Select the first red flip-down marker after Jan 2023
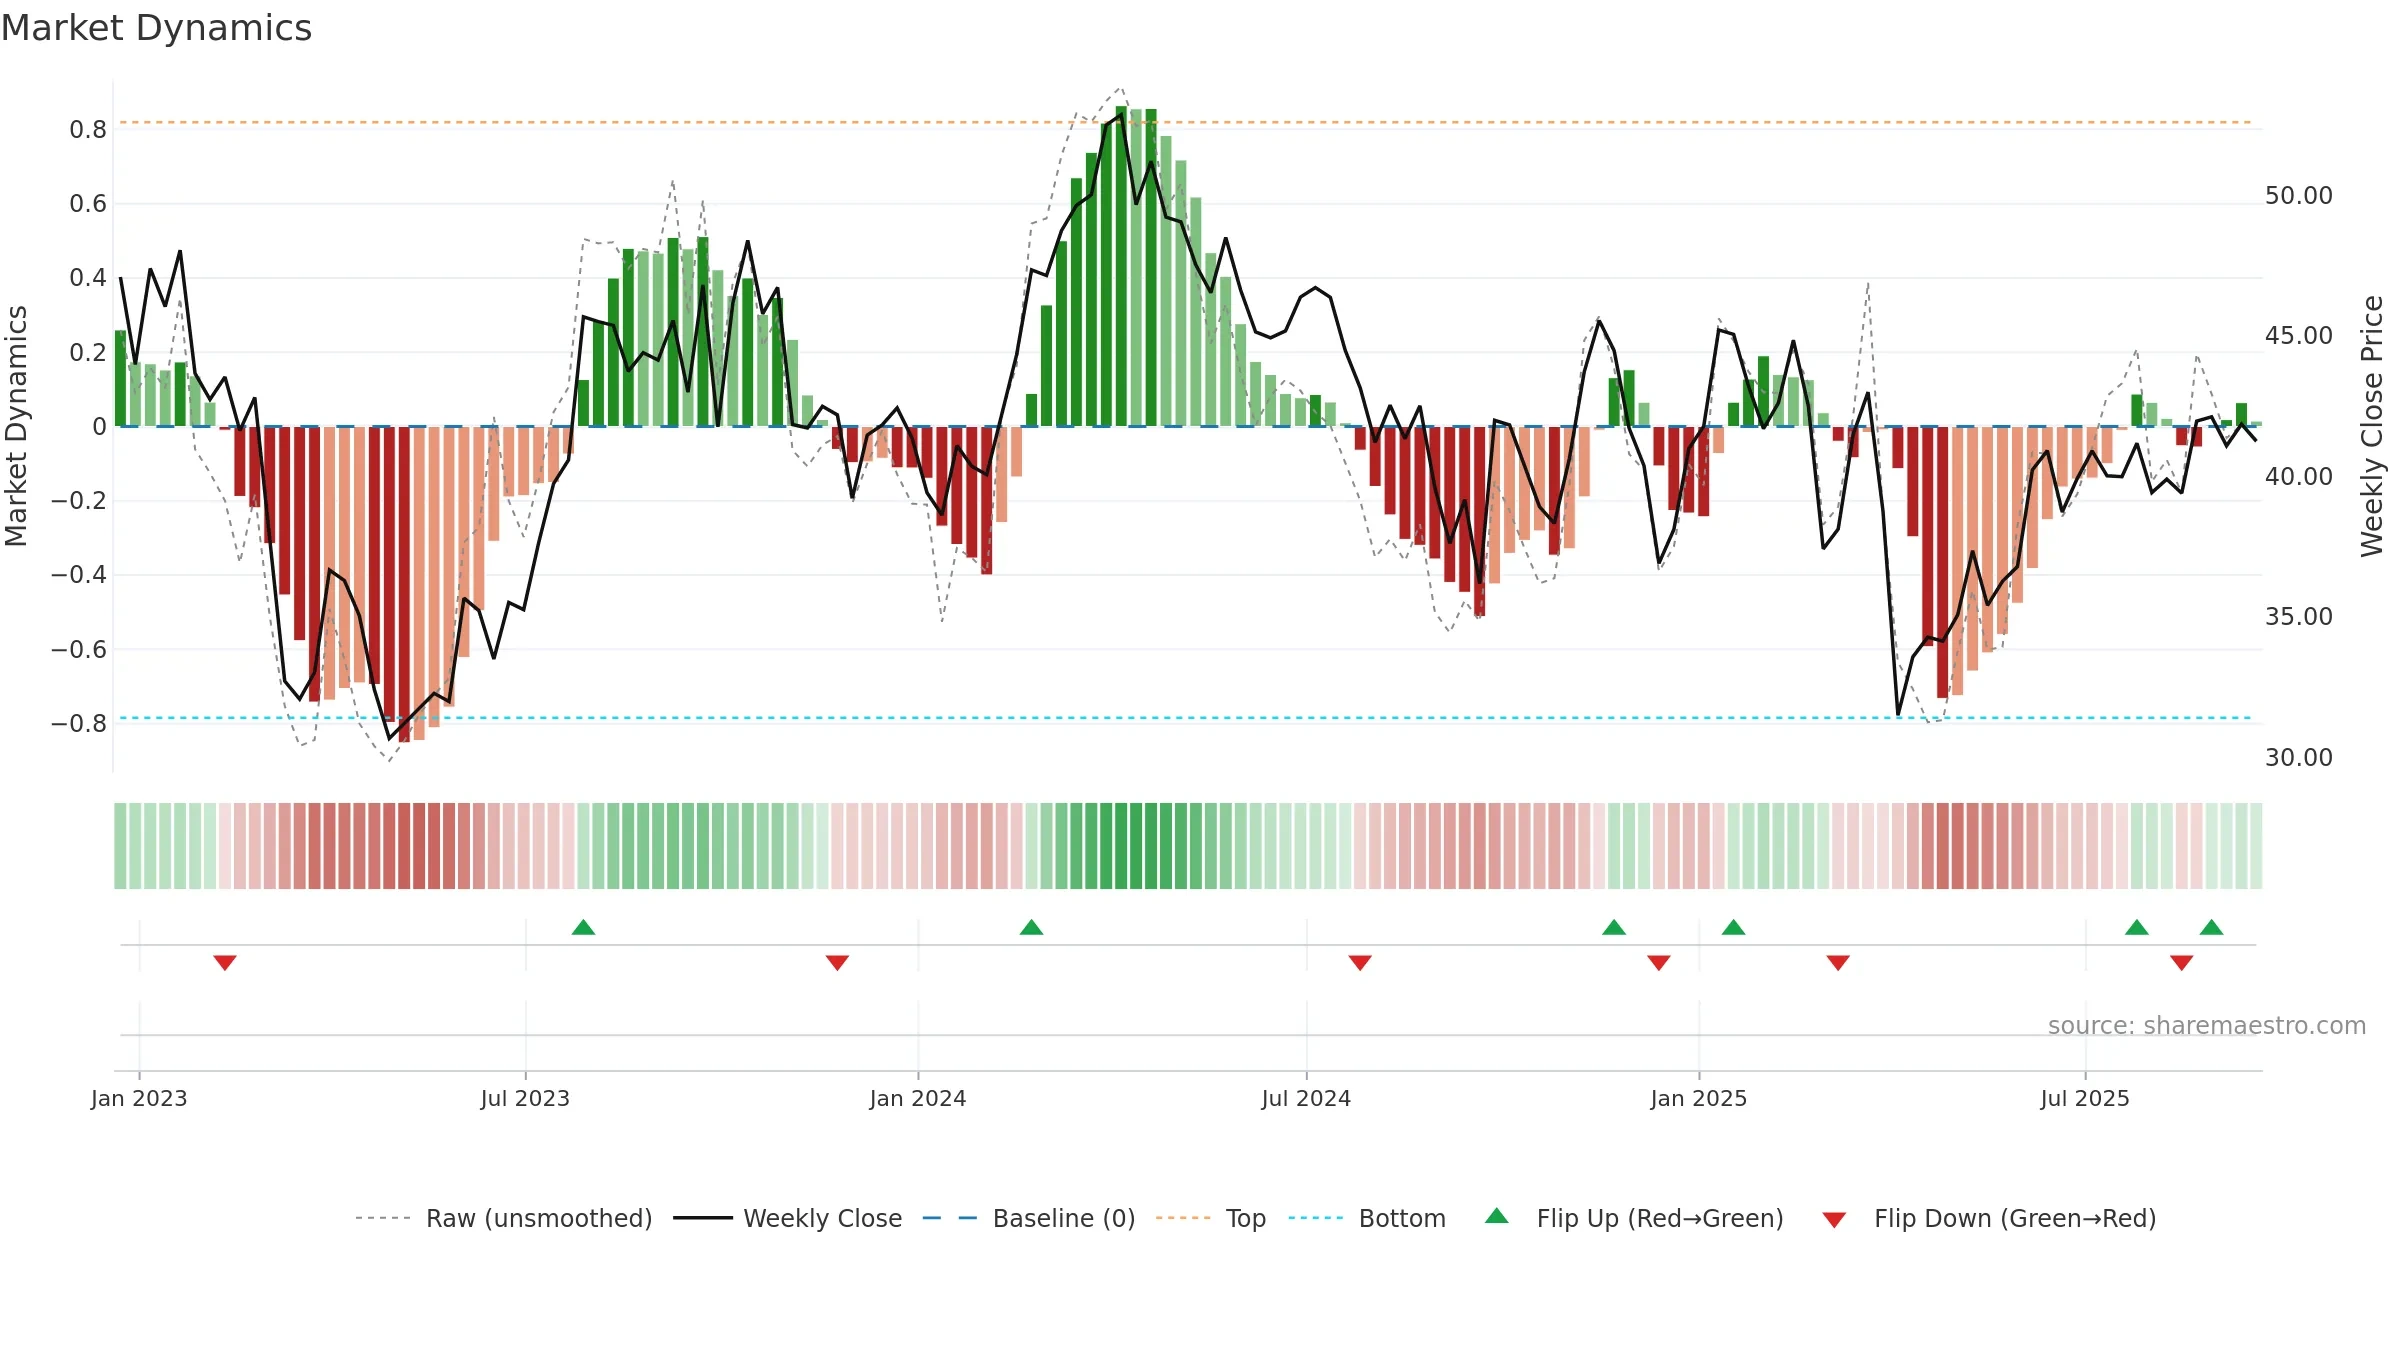Image resolution: width=2400 pixels, height=1350 pixels. pos(225,962)
